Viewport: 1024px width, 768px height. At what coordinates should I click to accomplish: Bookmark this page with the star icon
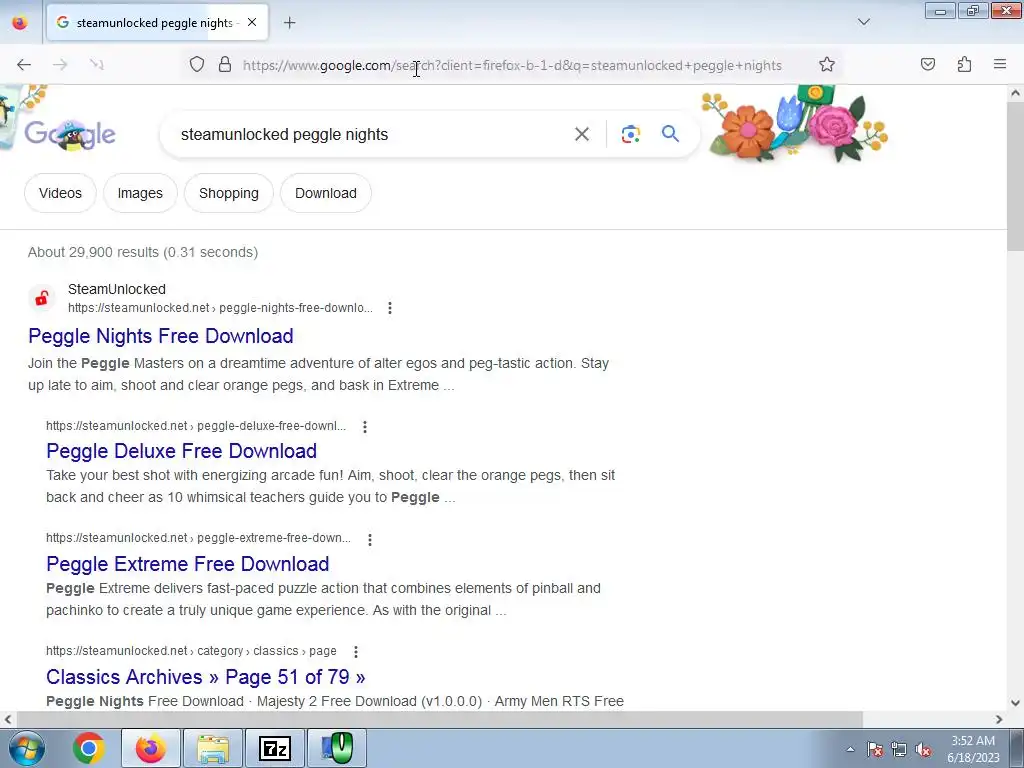(827, 65)
